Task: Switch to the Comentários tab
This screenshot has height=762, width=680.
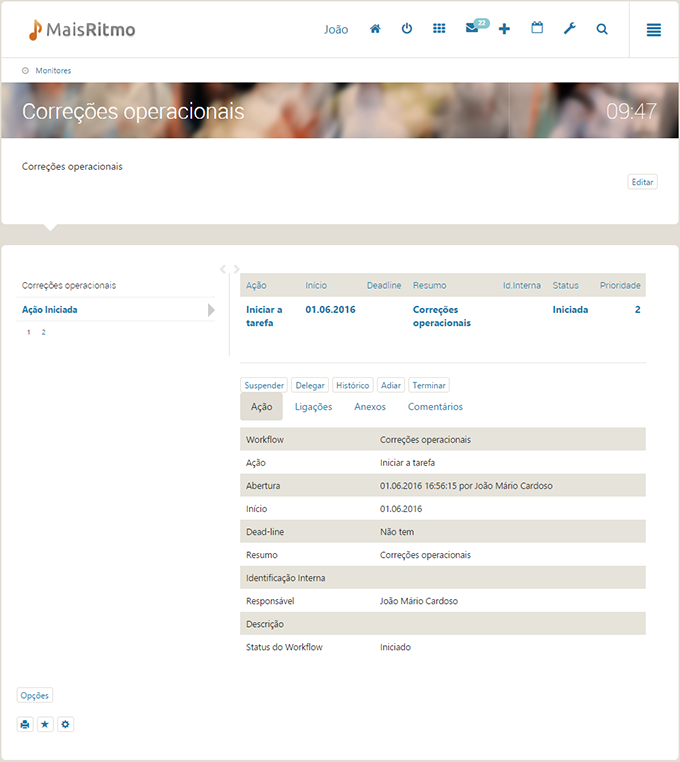Action: pos(435,407)
